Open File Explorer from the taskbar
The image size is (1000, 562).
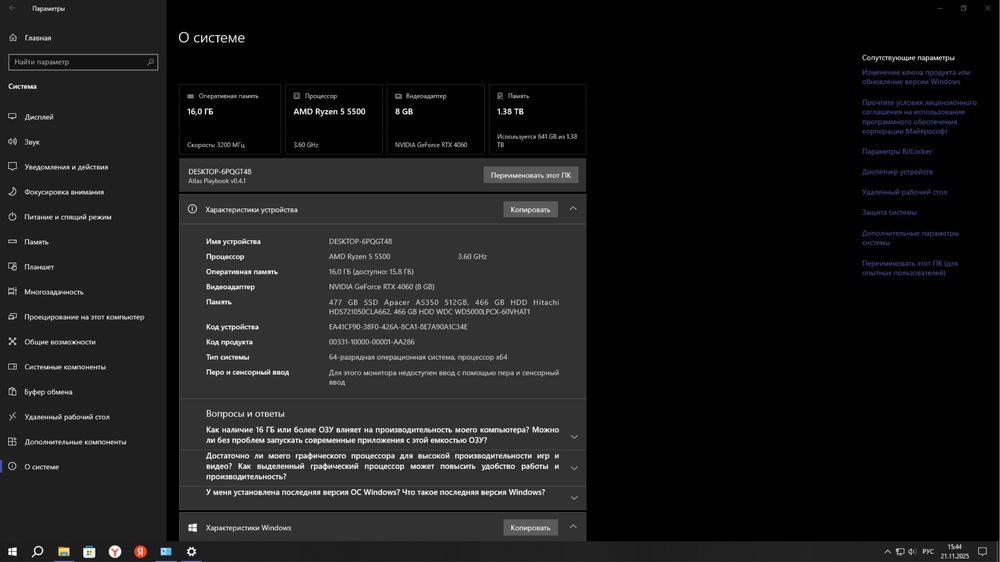[x=64, y=552]
